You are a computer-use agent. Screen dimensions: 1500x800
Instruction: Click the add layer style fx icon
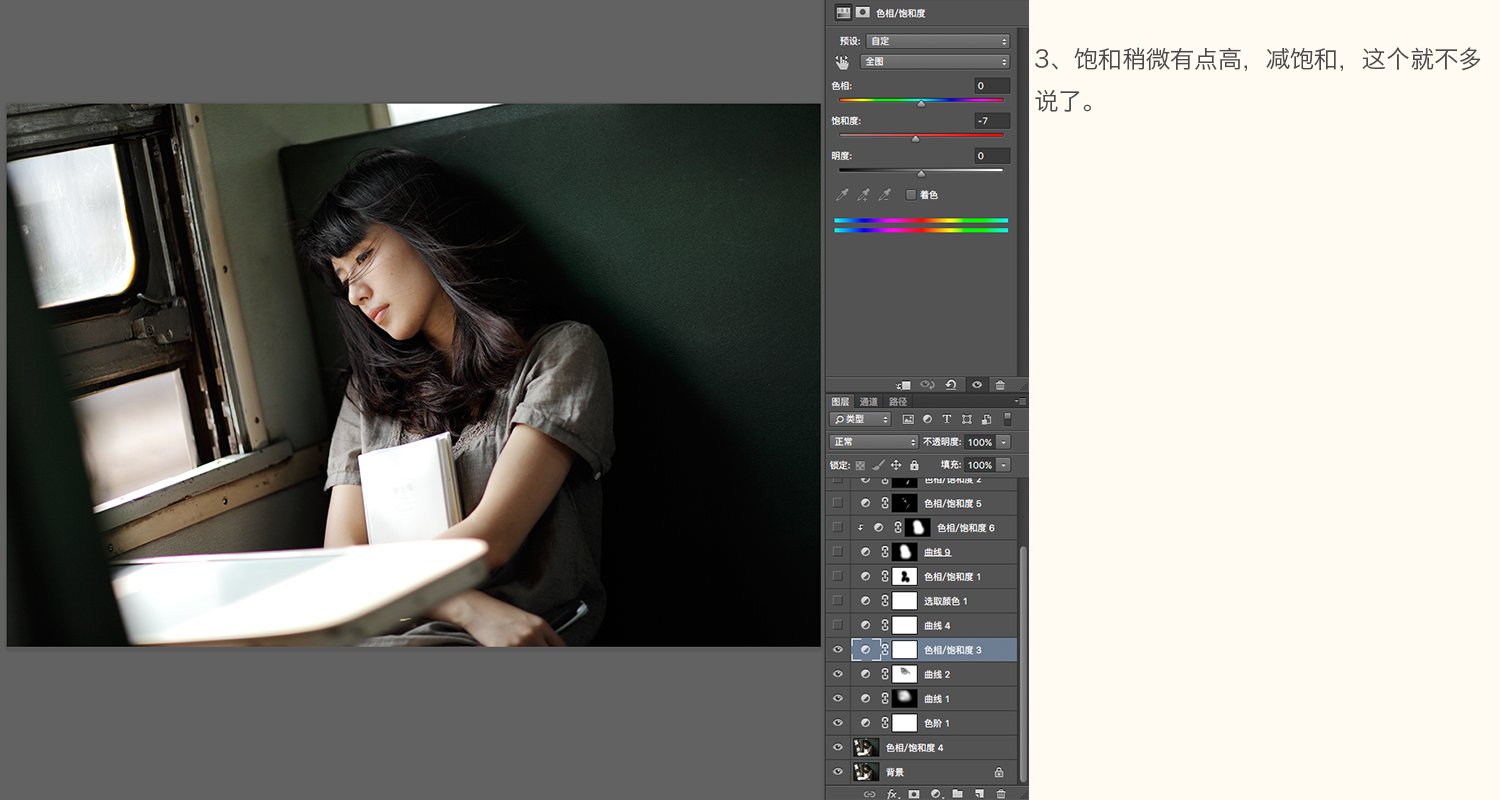893,793
